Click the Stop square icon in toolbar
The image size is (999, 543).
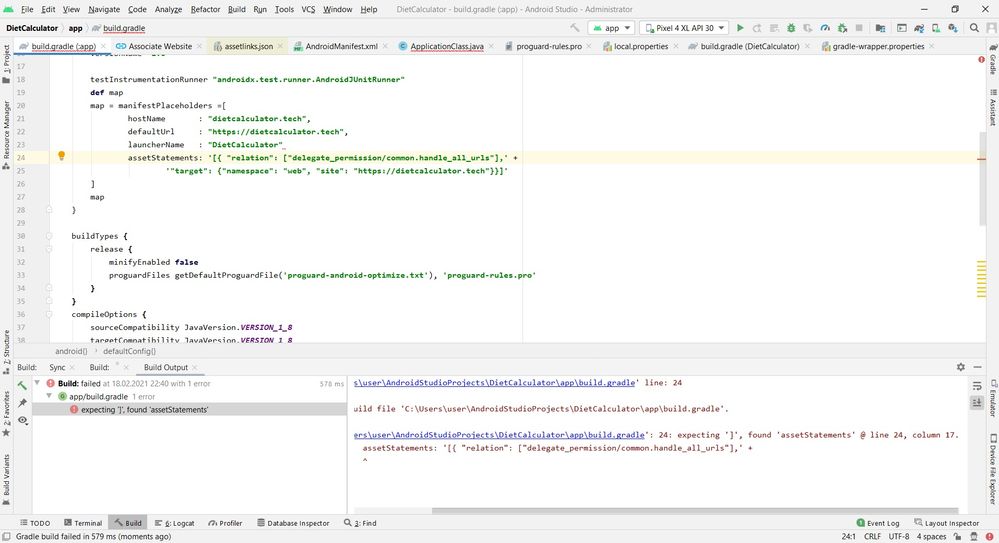(859, 28)
